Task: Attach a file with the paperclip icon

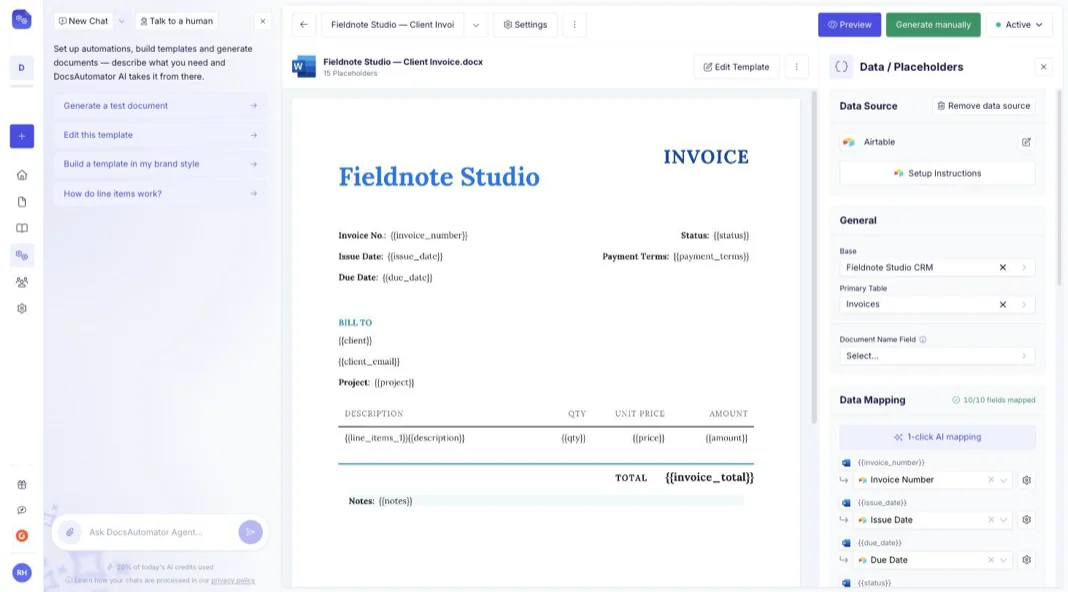Action: 69,532
